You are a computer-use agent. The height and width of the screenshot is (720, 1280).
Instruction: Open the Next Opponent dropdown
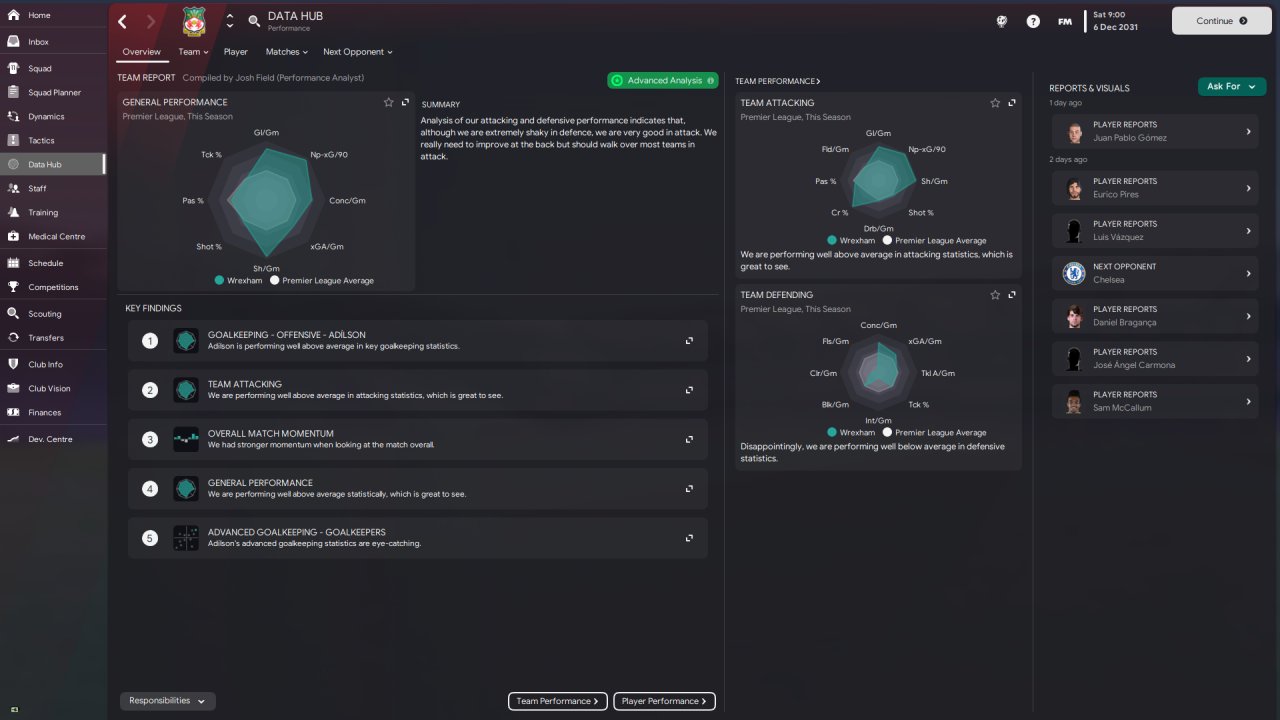click(357, 52)
